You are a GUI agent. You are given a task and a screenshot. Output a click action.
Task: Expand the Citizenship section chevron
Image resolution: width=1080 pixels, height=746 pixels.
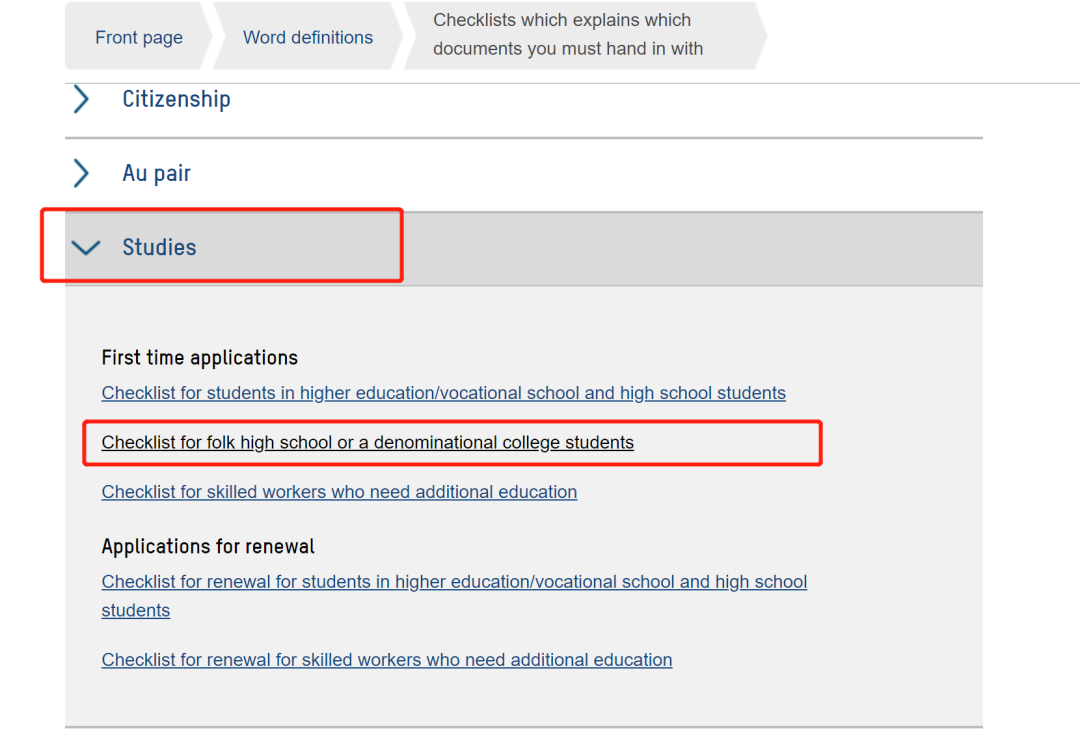pos(82,99)
